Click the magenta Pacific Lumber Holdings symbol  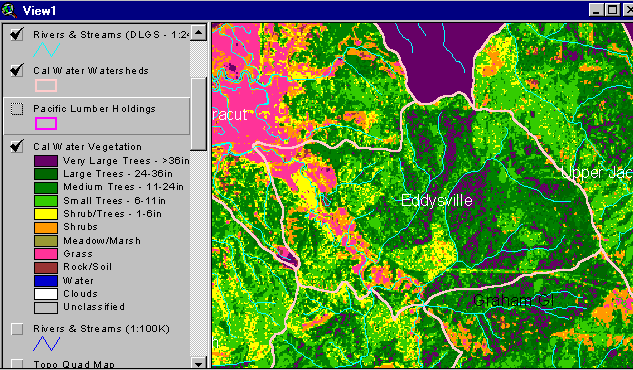(46, 123)
